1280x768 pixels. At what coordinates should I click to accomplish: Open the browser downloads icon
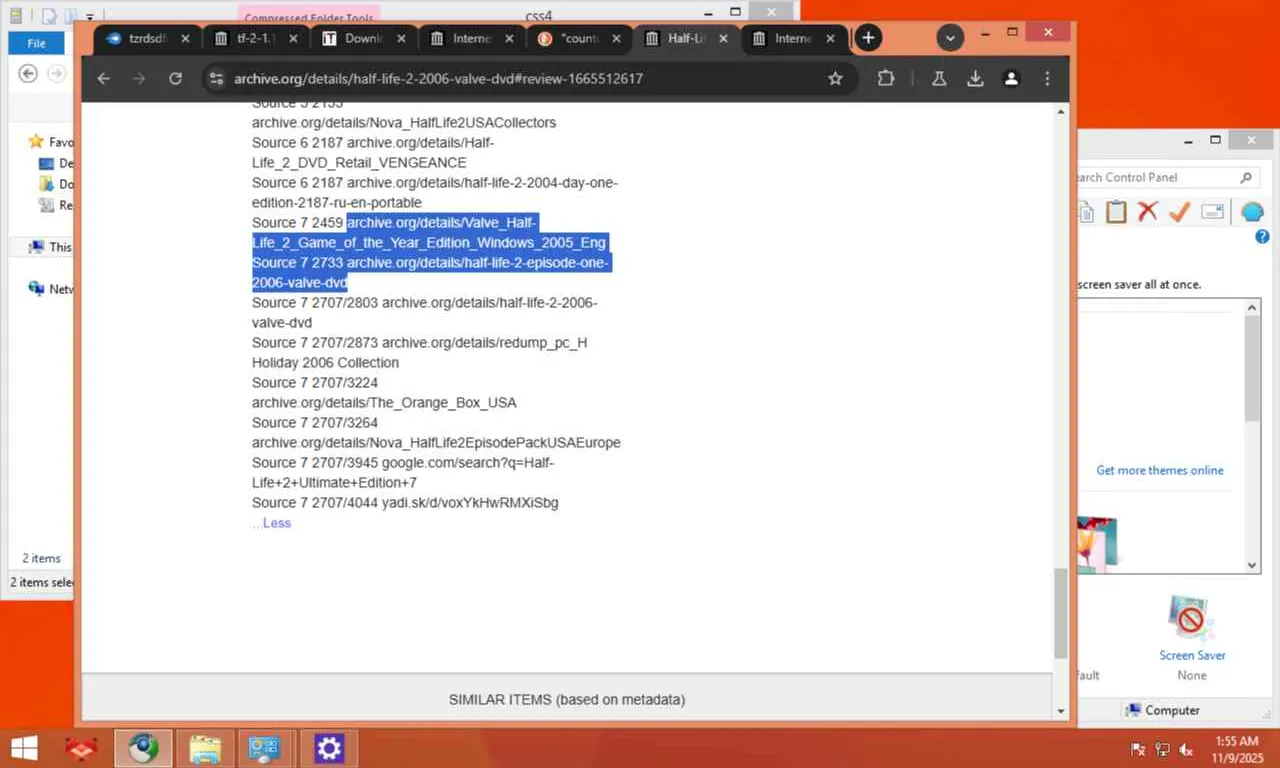point(975,78)
